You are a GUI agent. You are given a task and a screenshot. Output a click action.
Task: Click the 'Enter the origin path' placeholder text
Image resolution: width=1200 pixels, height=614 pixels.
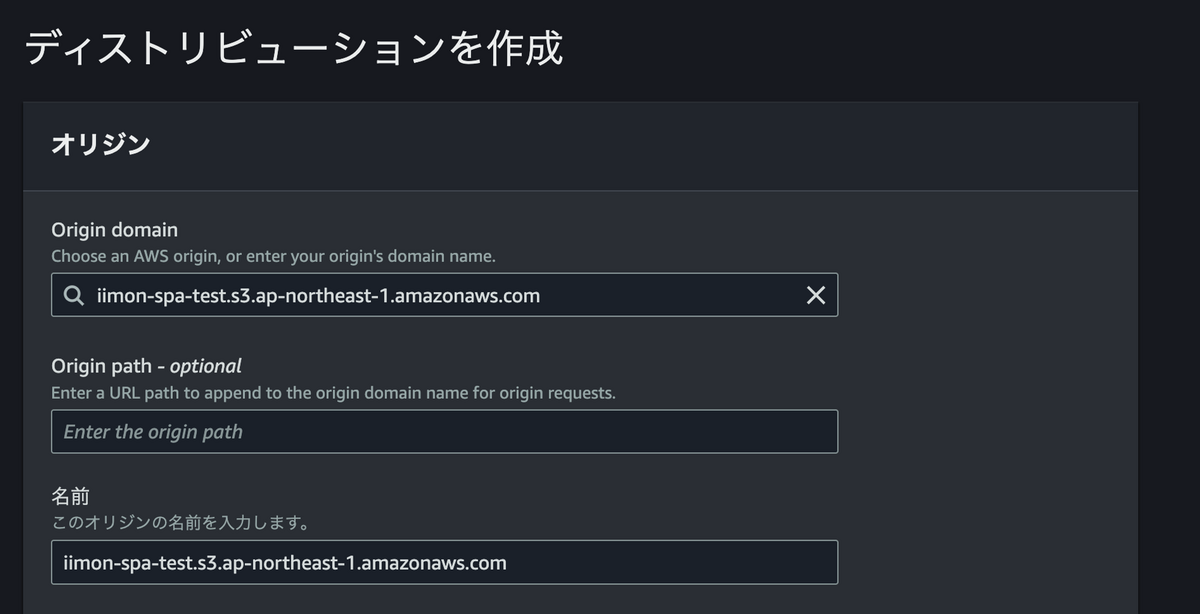click(x=153, y=432)
